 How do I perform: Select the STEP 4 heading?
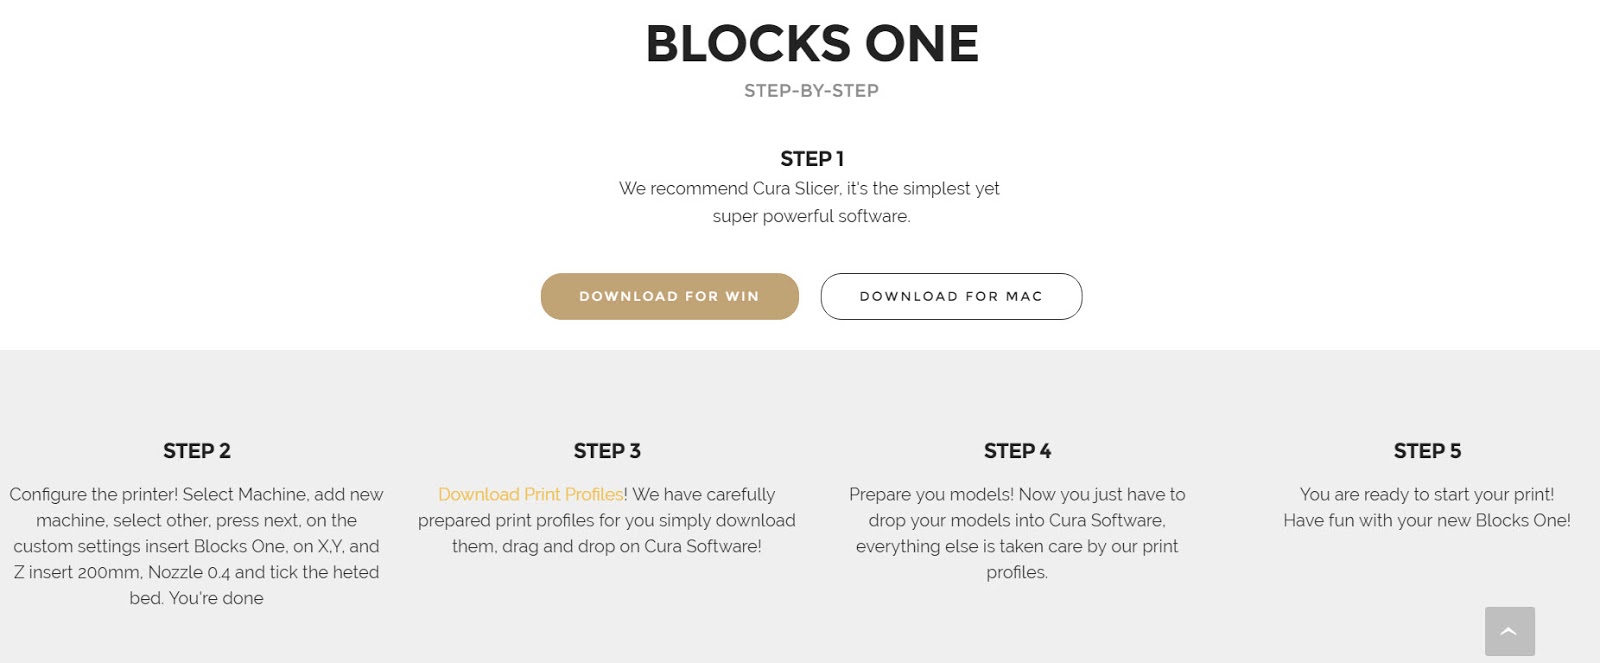[x=1017, y=451]
